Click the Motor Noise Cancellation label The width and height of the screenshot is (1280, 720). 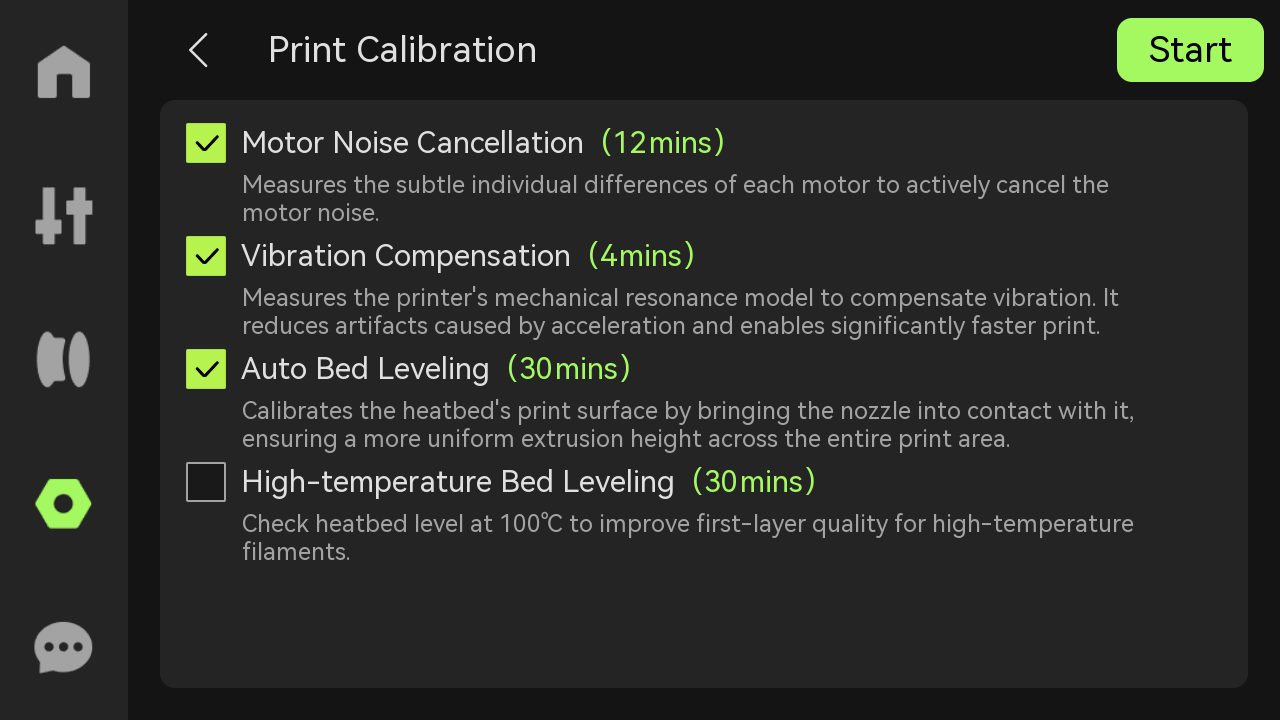(412, 143)
